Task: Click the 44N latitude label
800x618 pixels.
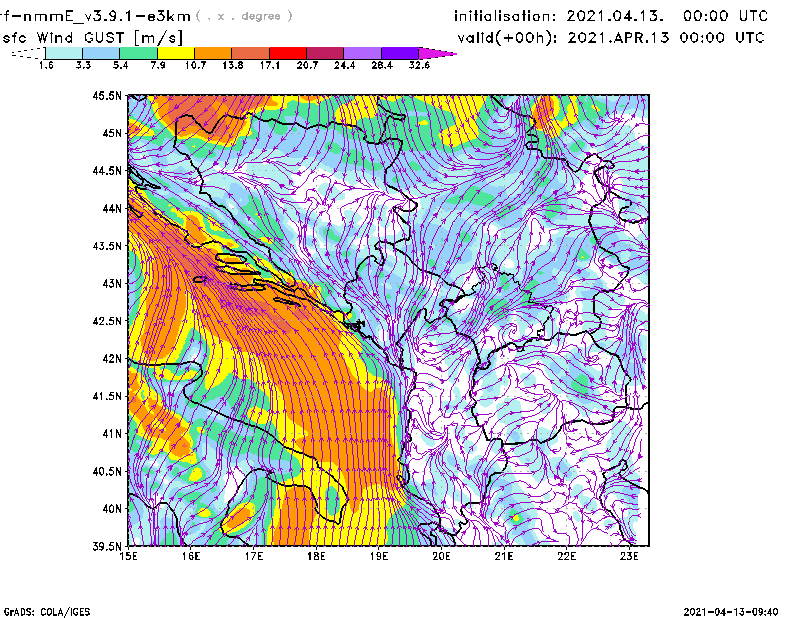Action: (x=112, y=208)
